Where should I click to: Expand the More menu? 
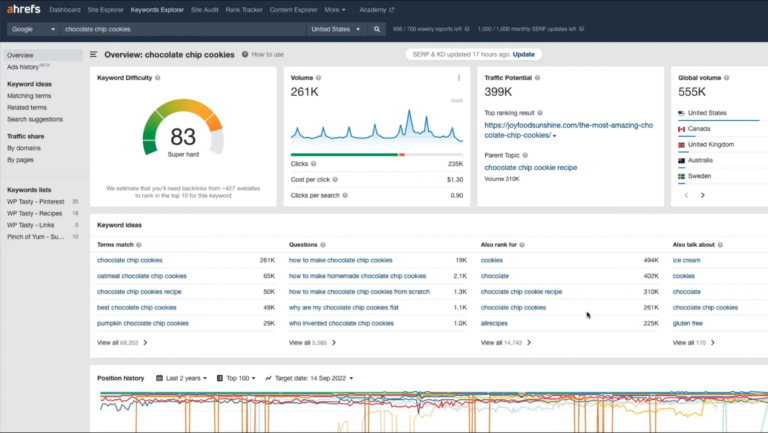pos(335,10)
